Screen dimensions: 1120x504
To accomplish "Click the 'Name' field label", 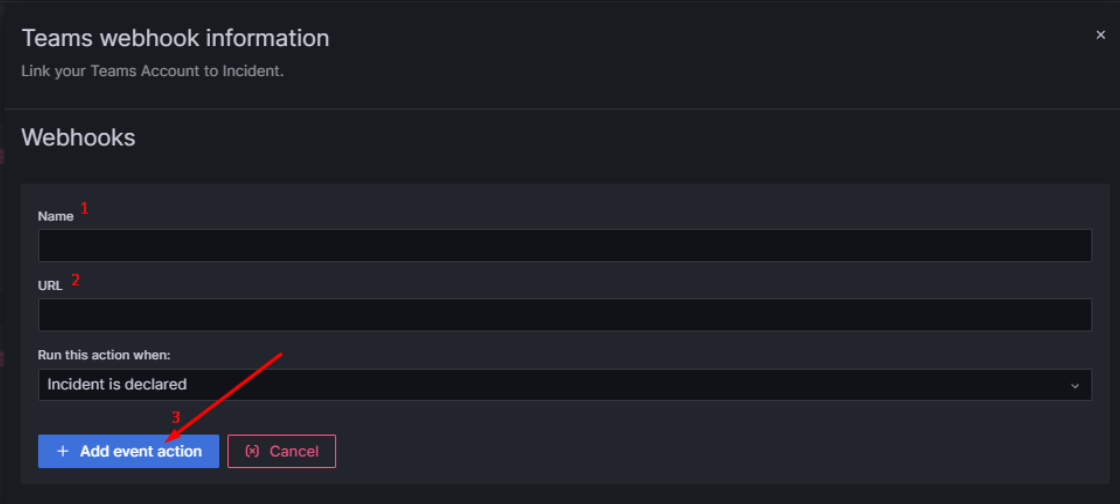I will coord(55,216).
